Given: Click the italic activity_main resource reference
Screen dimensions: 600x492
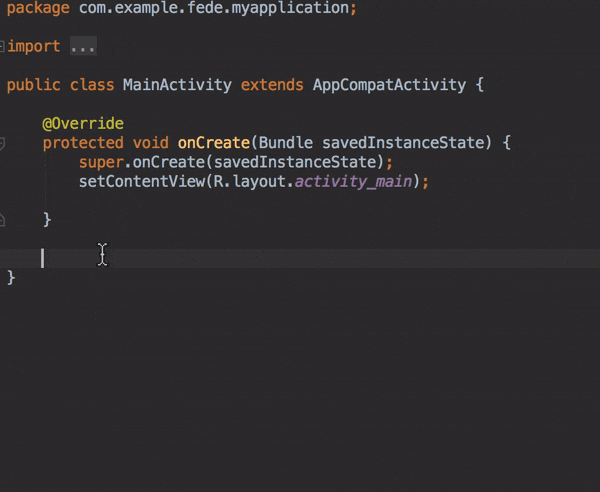Looking at the screenshot, I should [353, 181].
